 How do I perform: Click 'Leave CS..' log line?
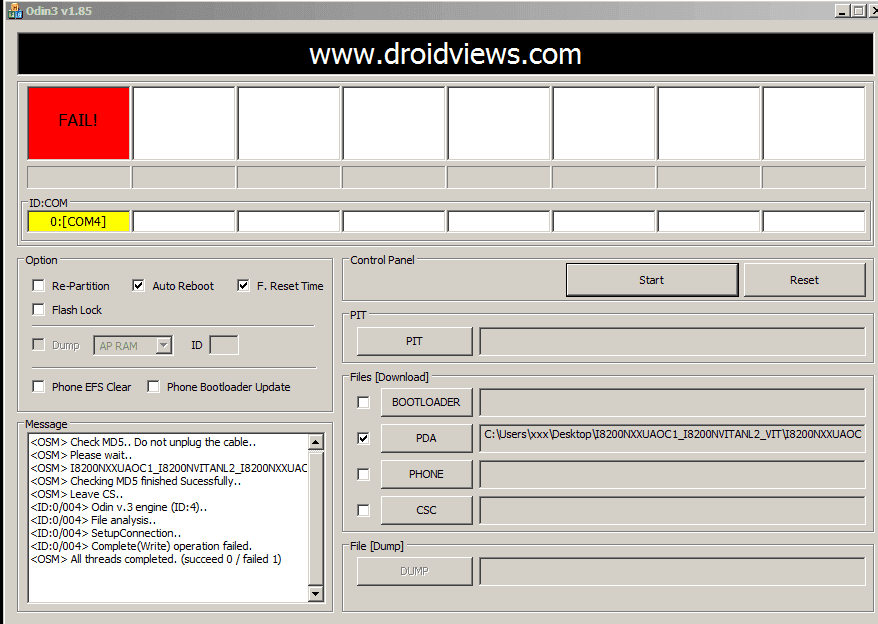(77, 494)
